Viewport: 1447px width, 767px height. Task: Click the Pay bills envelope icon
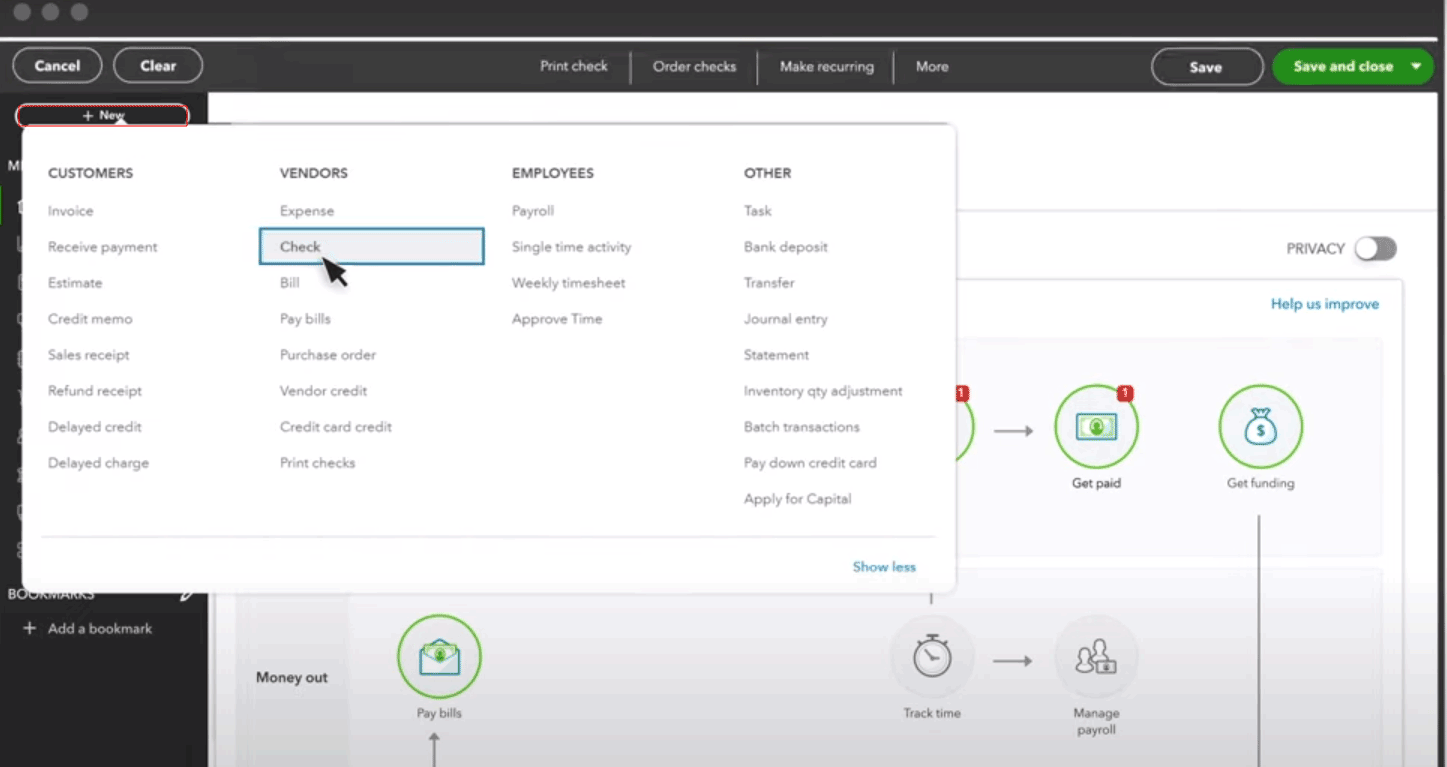coord(439,656)
